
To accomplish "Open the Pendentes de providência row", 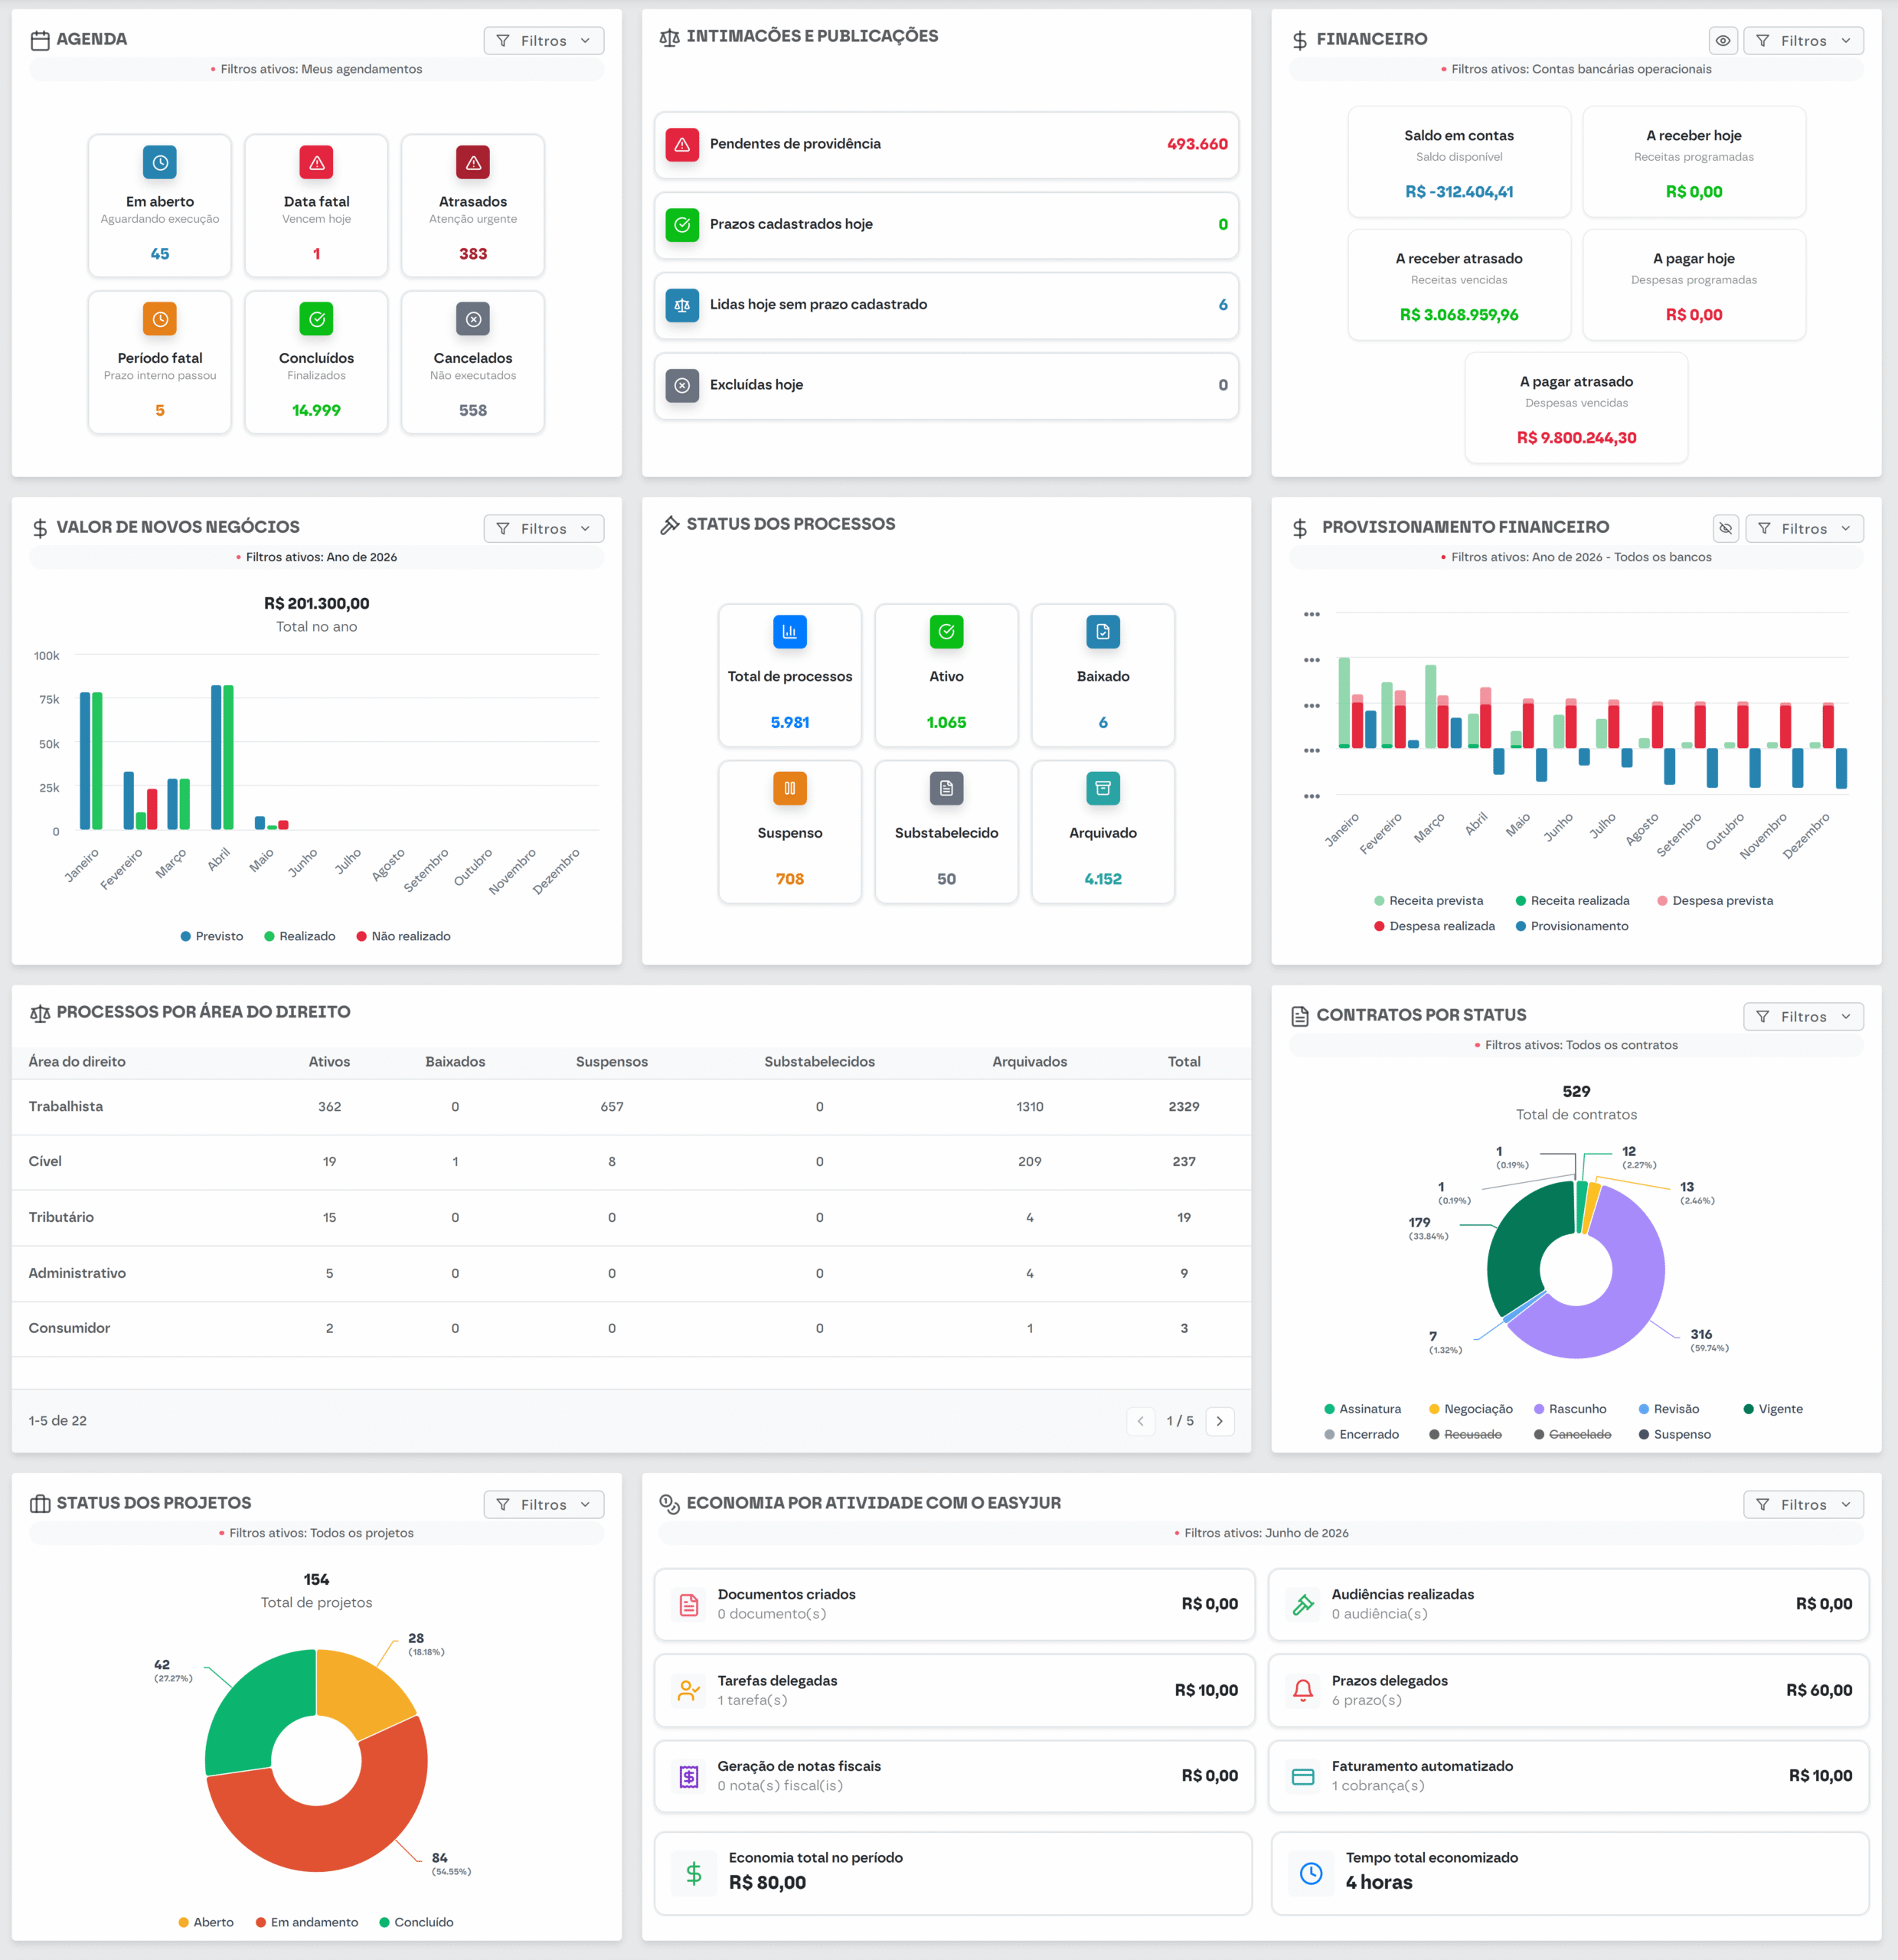I will point(946,144).
